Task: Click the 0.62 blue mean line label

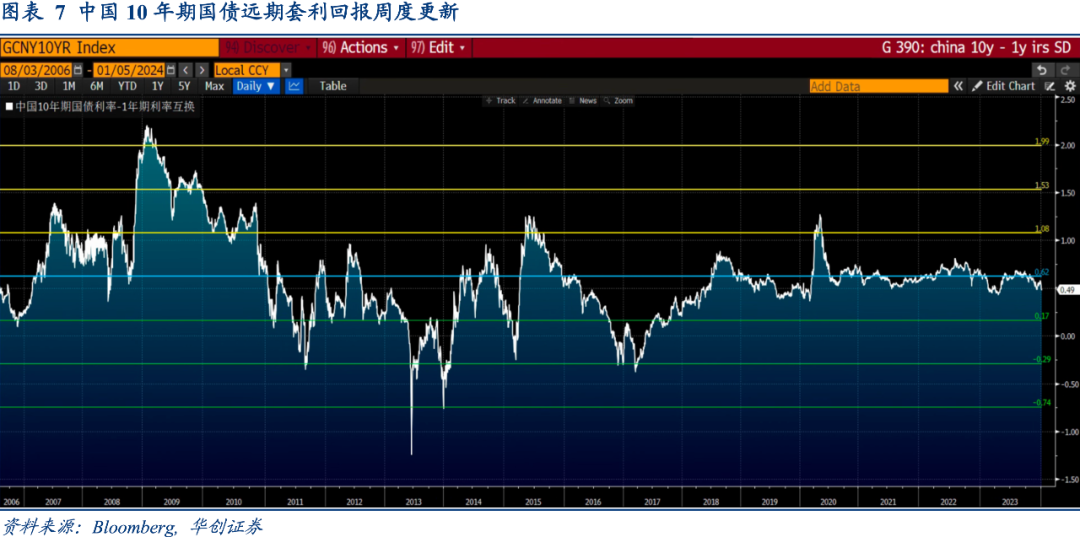Action: pos(1042,272)
